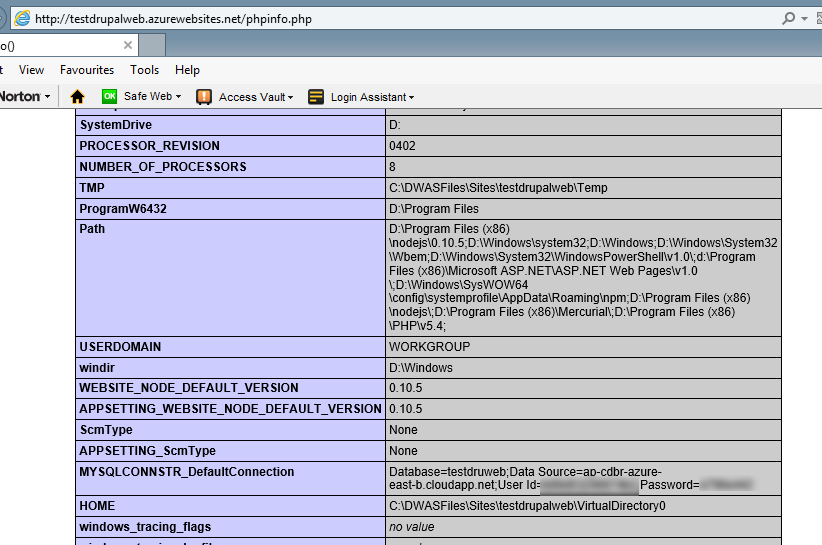The width and height of the screenshot is (822, 545).
Task: Select the SystemDrive variable name
Action: 115,125
